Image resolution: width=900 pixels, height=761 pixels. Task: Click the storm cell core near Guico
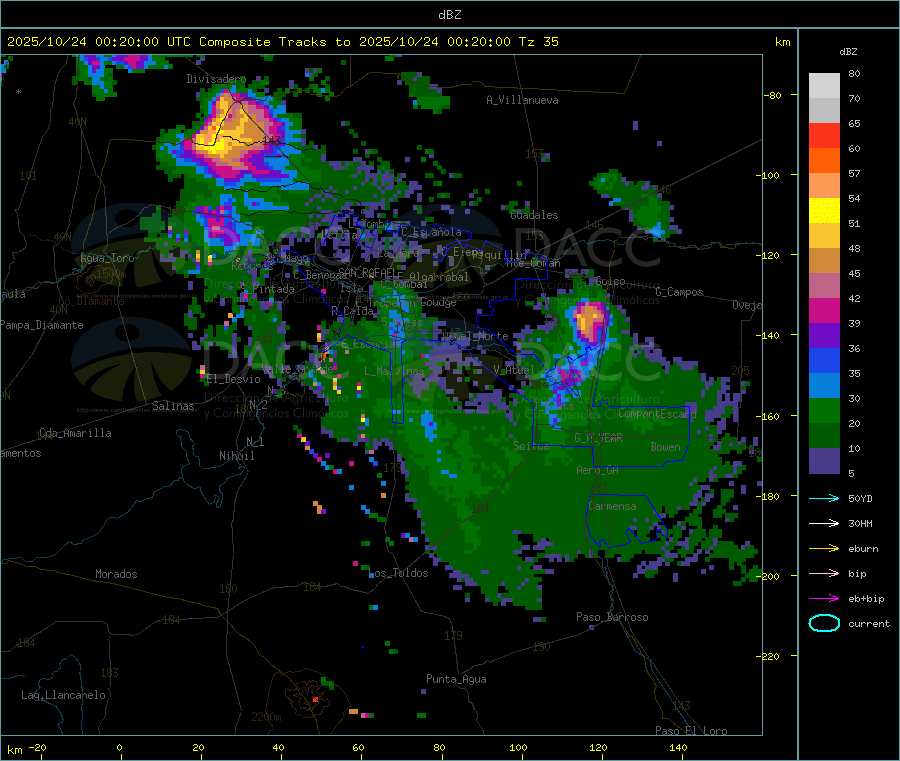pyautogui.click(x=588, y=320)
